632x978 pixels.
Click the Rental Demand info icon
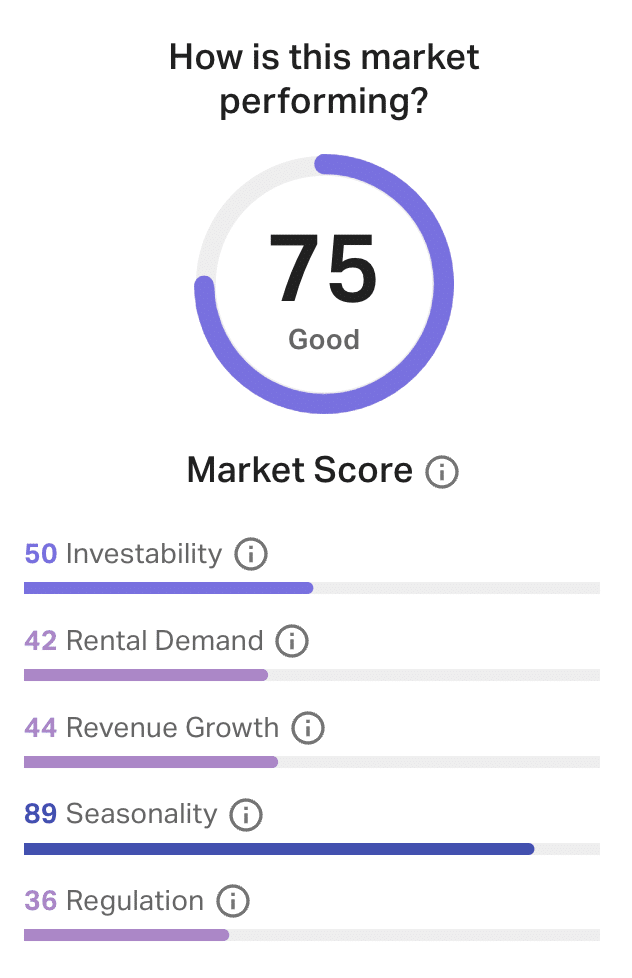(292, 641)
